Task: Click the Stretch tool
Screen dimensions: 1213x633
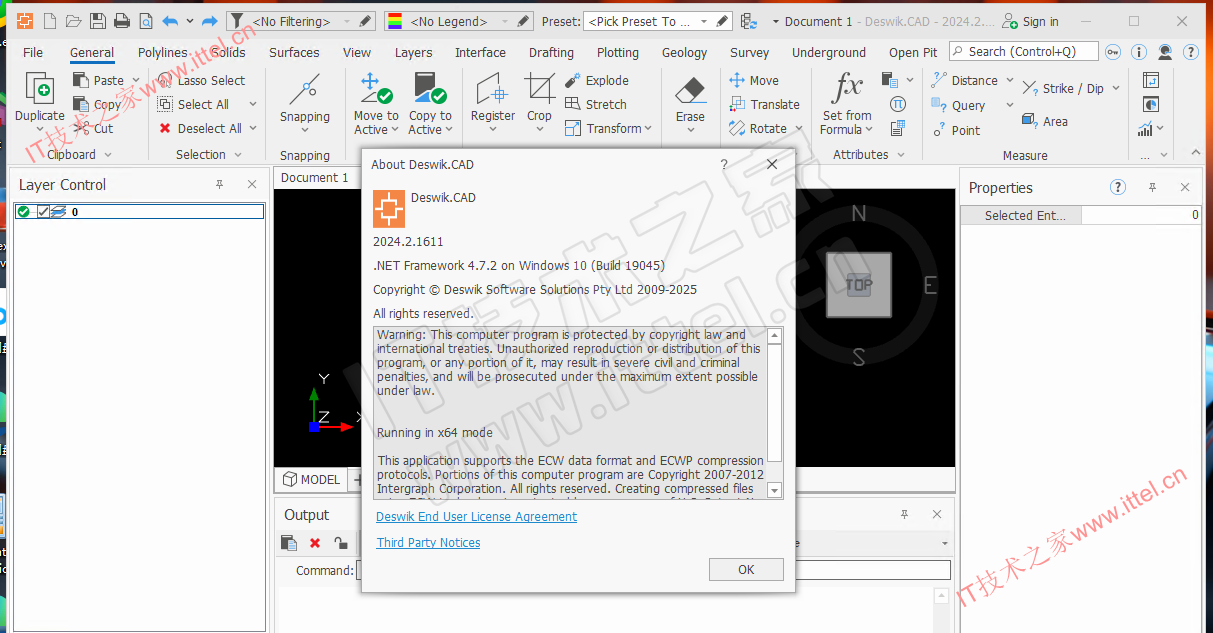Action: tap(596, 104)
